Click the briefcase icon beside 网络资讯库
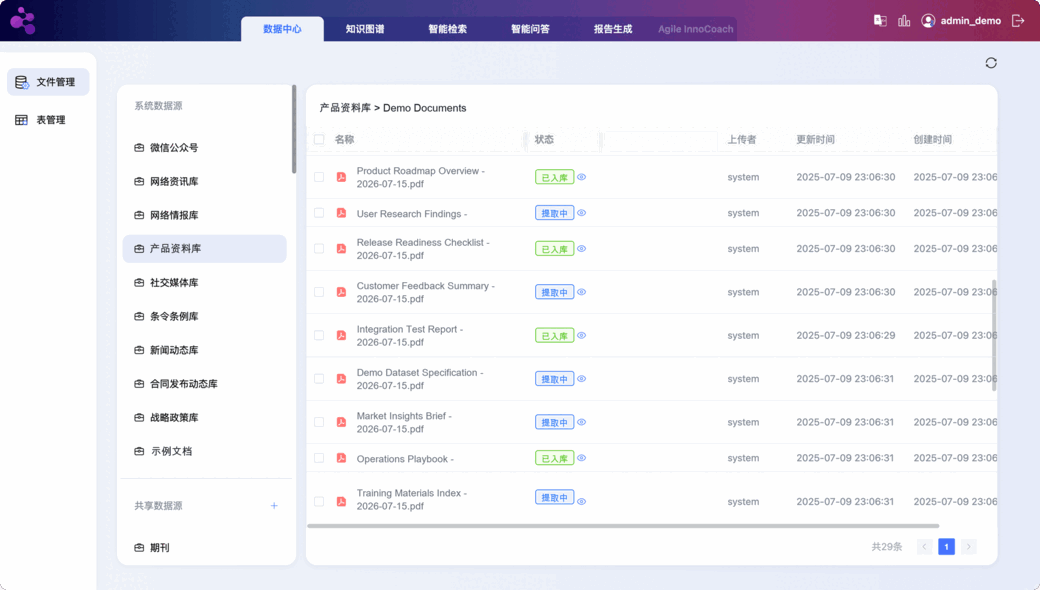Image resolution: width=1040 pixels, height=590 pixels. [x=139, y=182]
